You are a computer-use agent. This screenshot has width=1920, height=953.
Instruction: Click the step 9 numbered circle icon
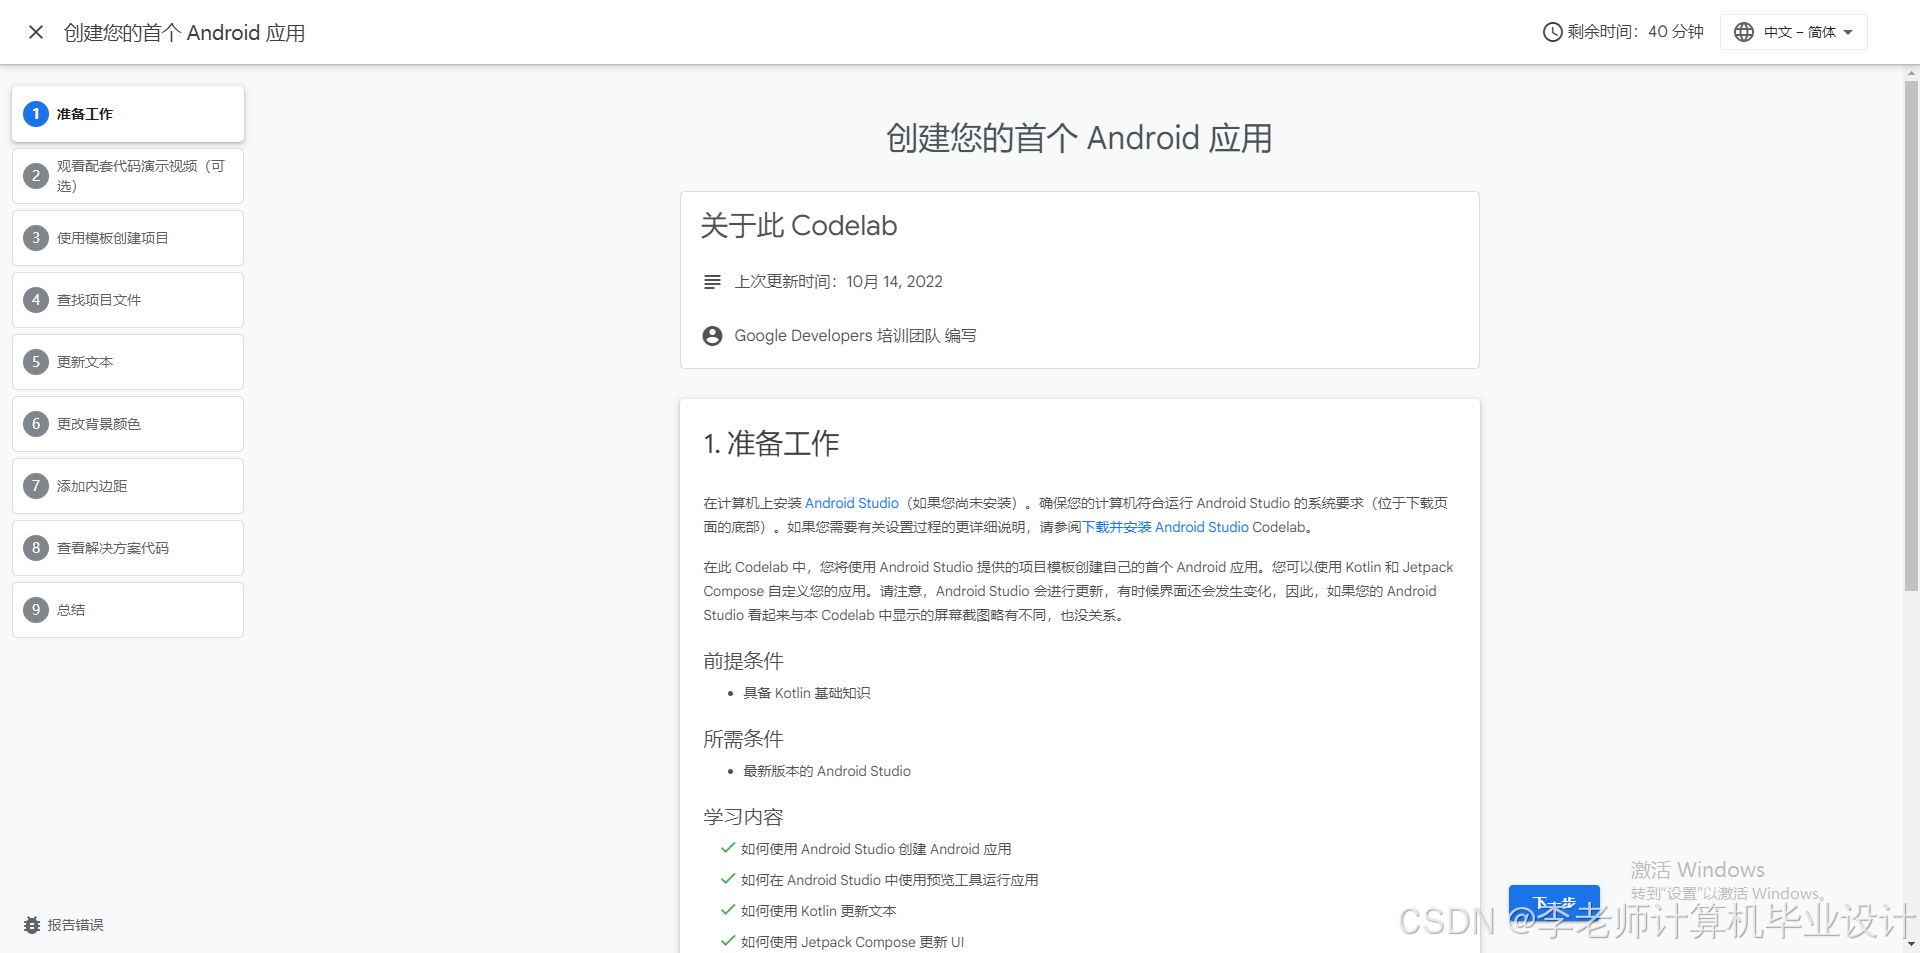click(x=36, y=610)
